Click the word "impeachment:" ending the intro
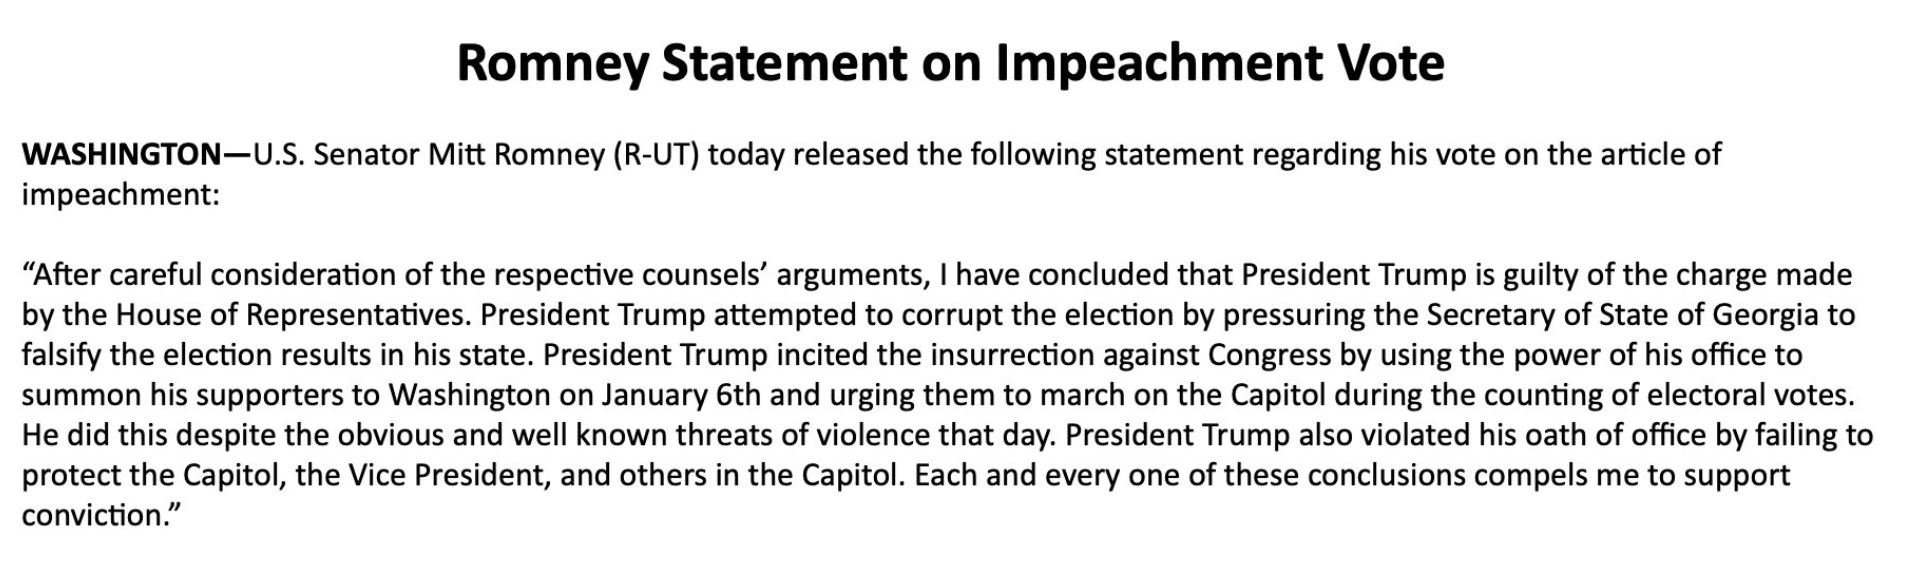This screenshot has height=567, width=1906. click(x=120, y=195)
